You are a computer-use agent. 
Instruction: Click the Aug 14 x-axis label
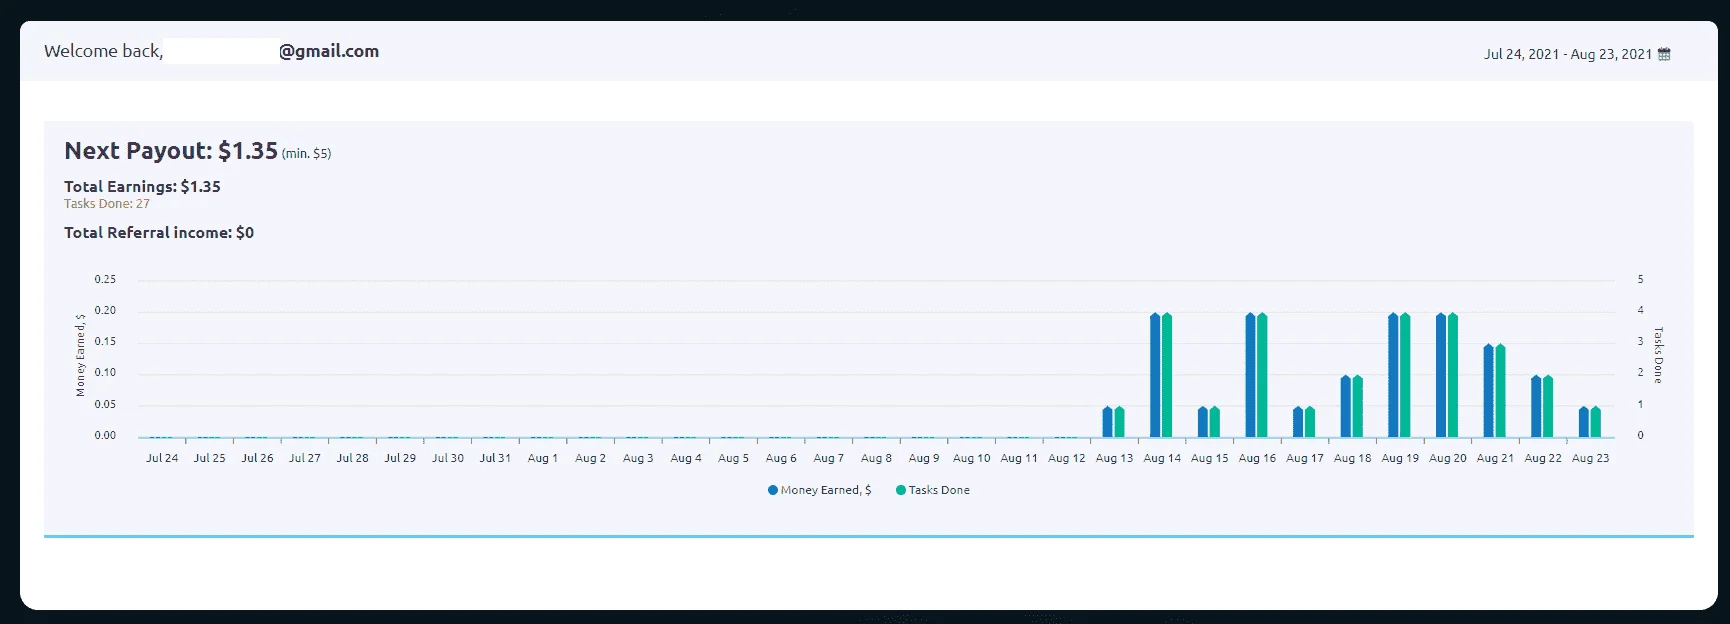(x=1162, y=458)
